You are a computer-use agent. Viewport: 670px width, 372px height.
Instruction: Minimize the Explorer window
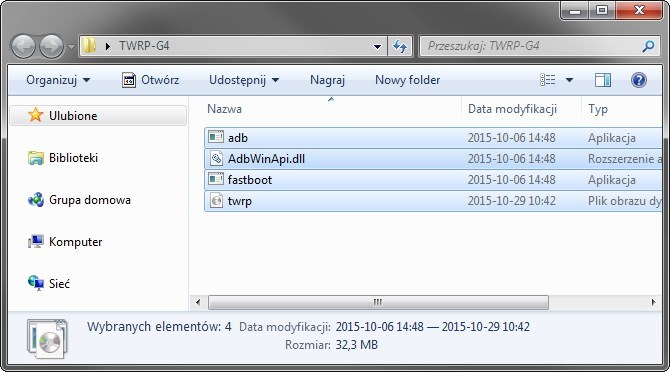(x=575, y=10)
